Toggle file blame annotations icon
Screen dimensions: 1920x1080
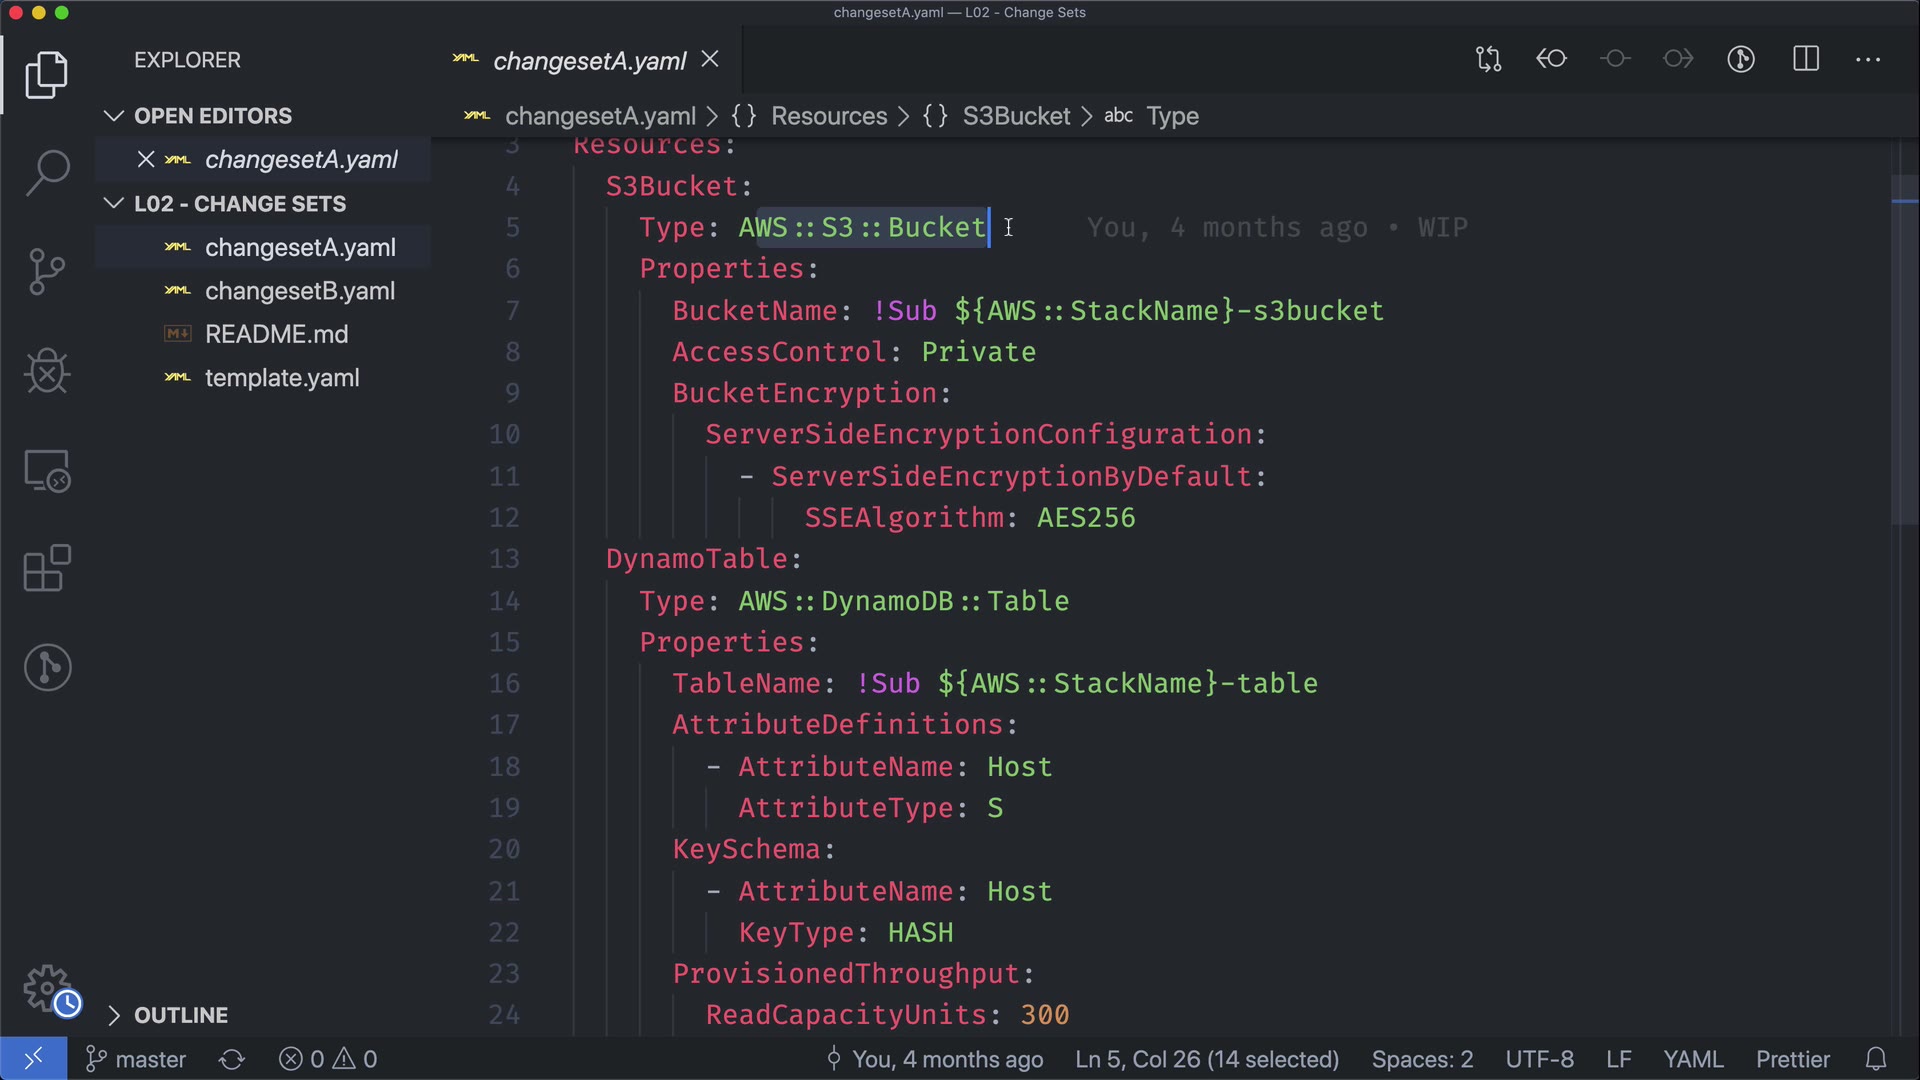coord(1741,59)
